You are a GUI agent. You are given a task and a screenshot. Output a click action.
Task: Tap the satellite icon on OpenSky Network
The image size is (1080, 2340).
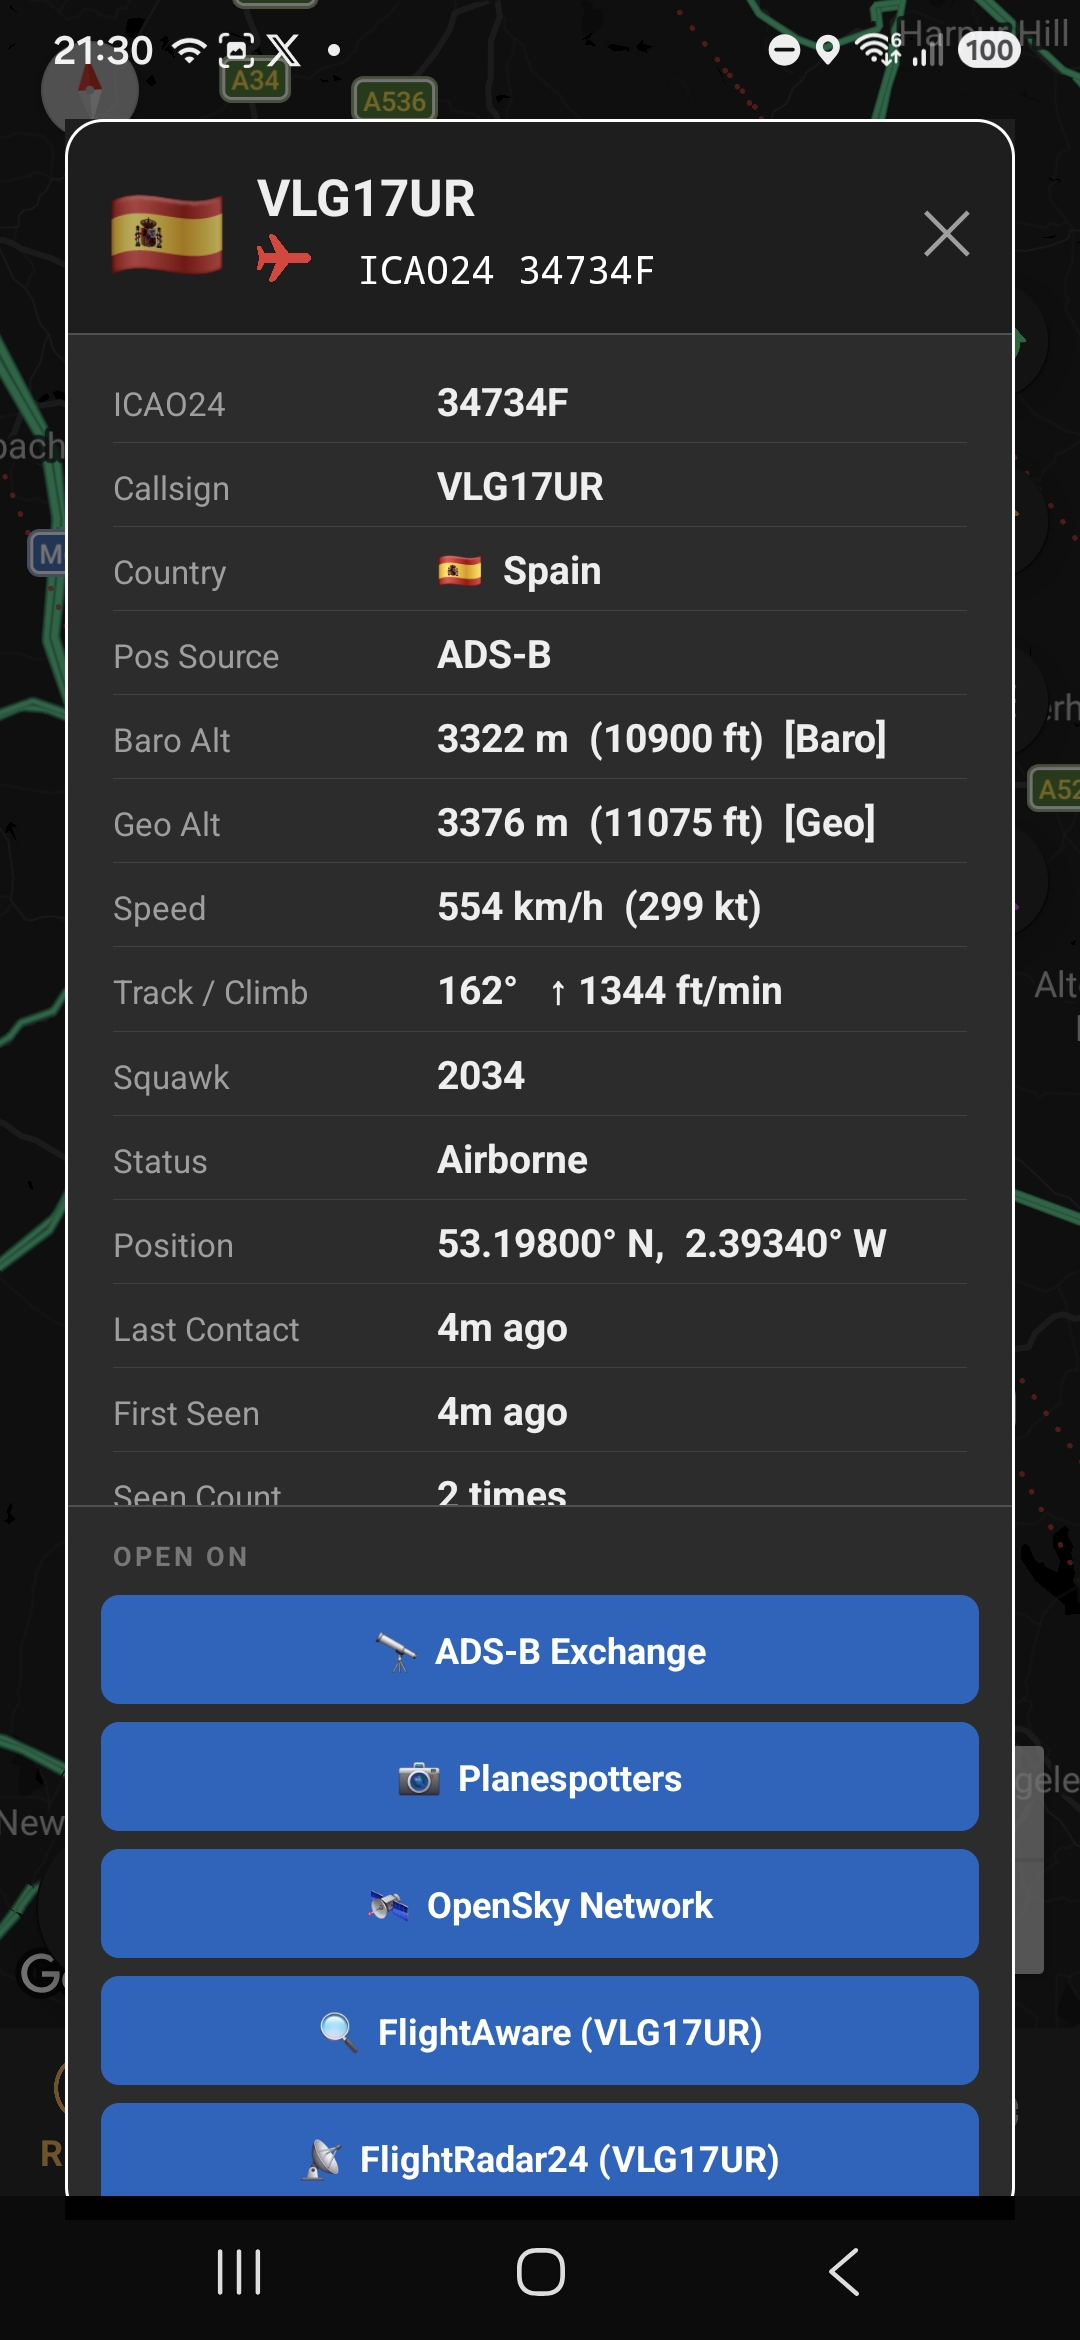[x=388, y=1906]
